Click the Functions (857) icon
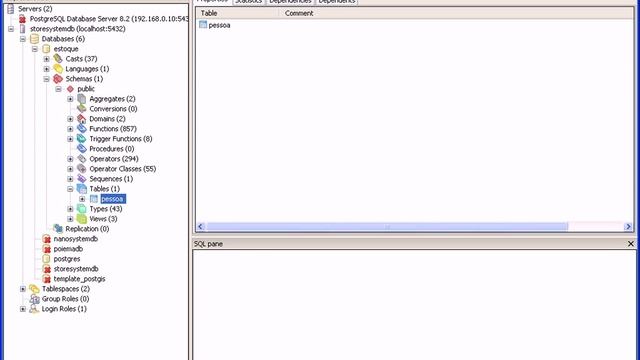Screen dimensions: 640x360 click(x=82, y=129)
